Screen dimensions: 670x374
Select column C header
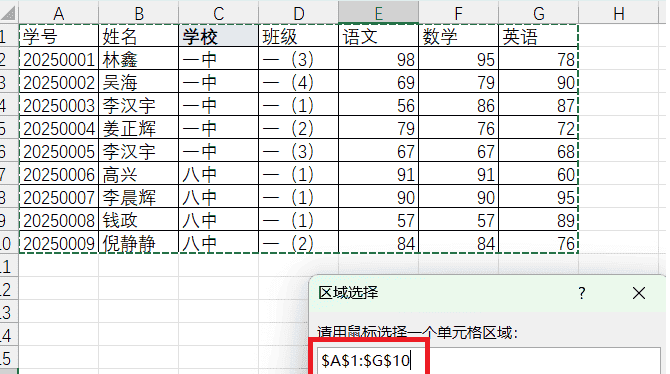(x=218, y=13)
